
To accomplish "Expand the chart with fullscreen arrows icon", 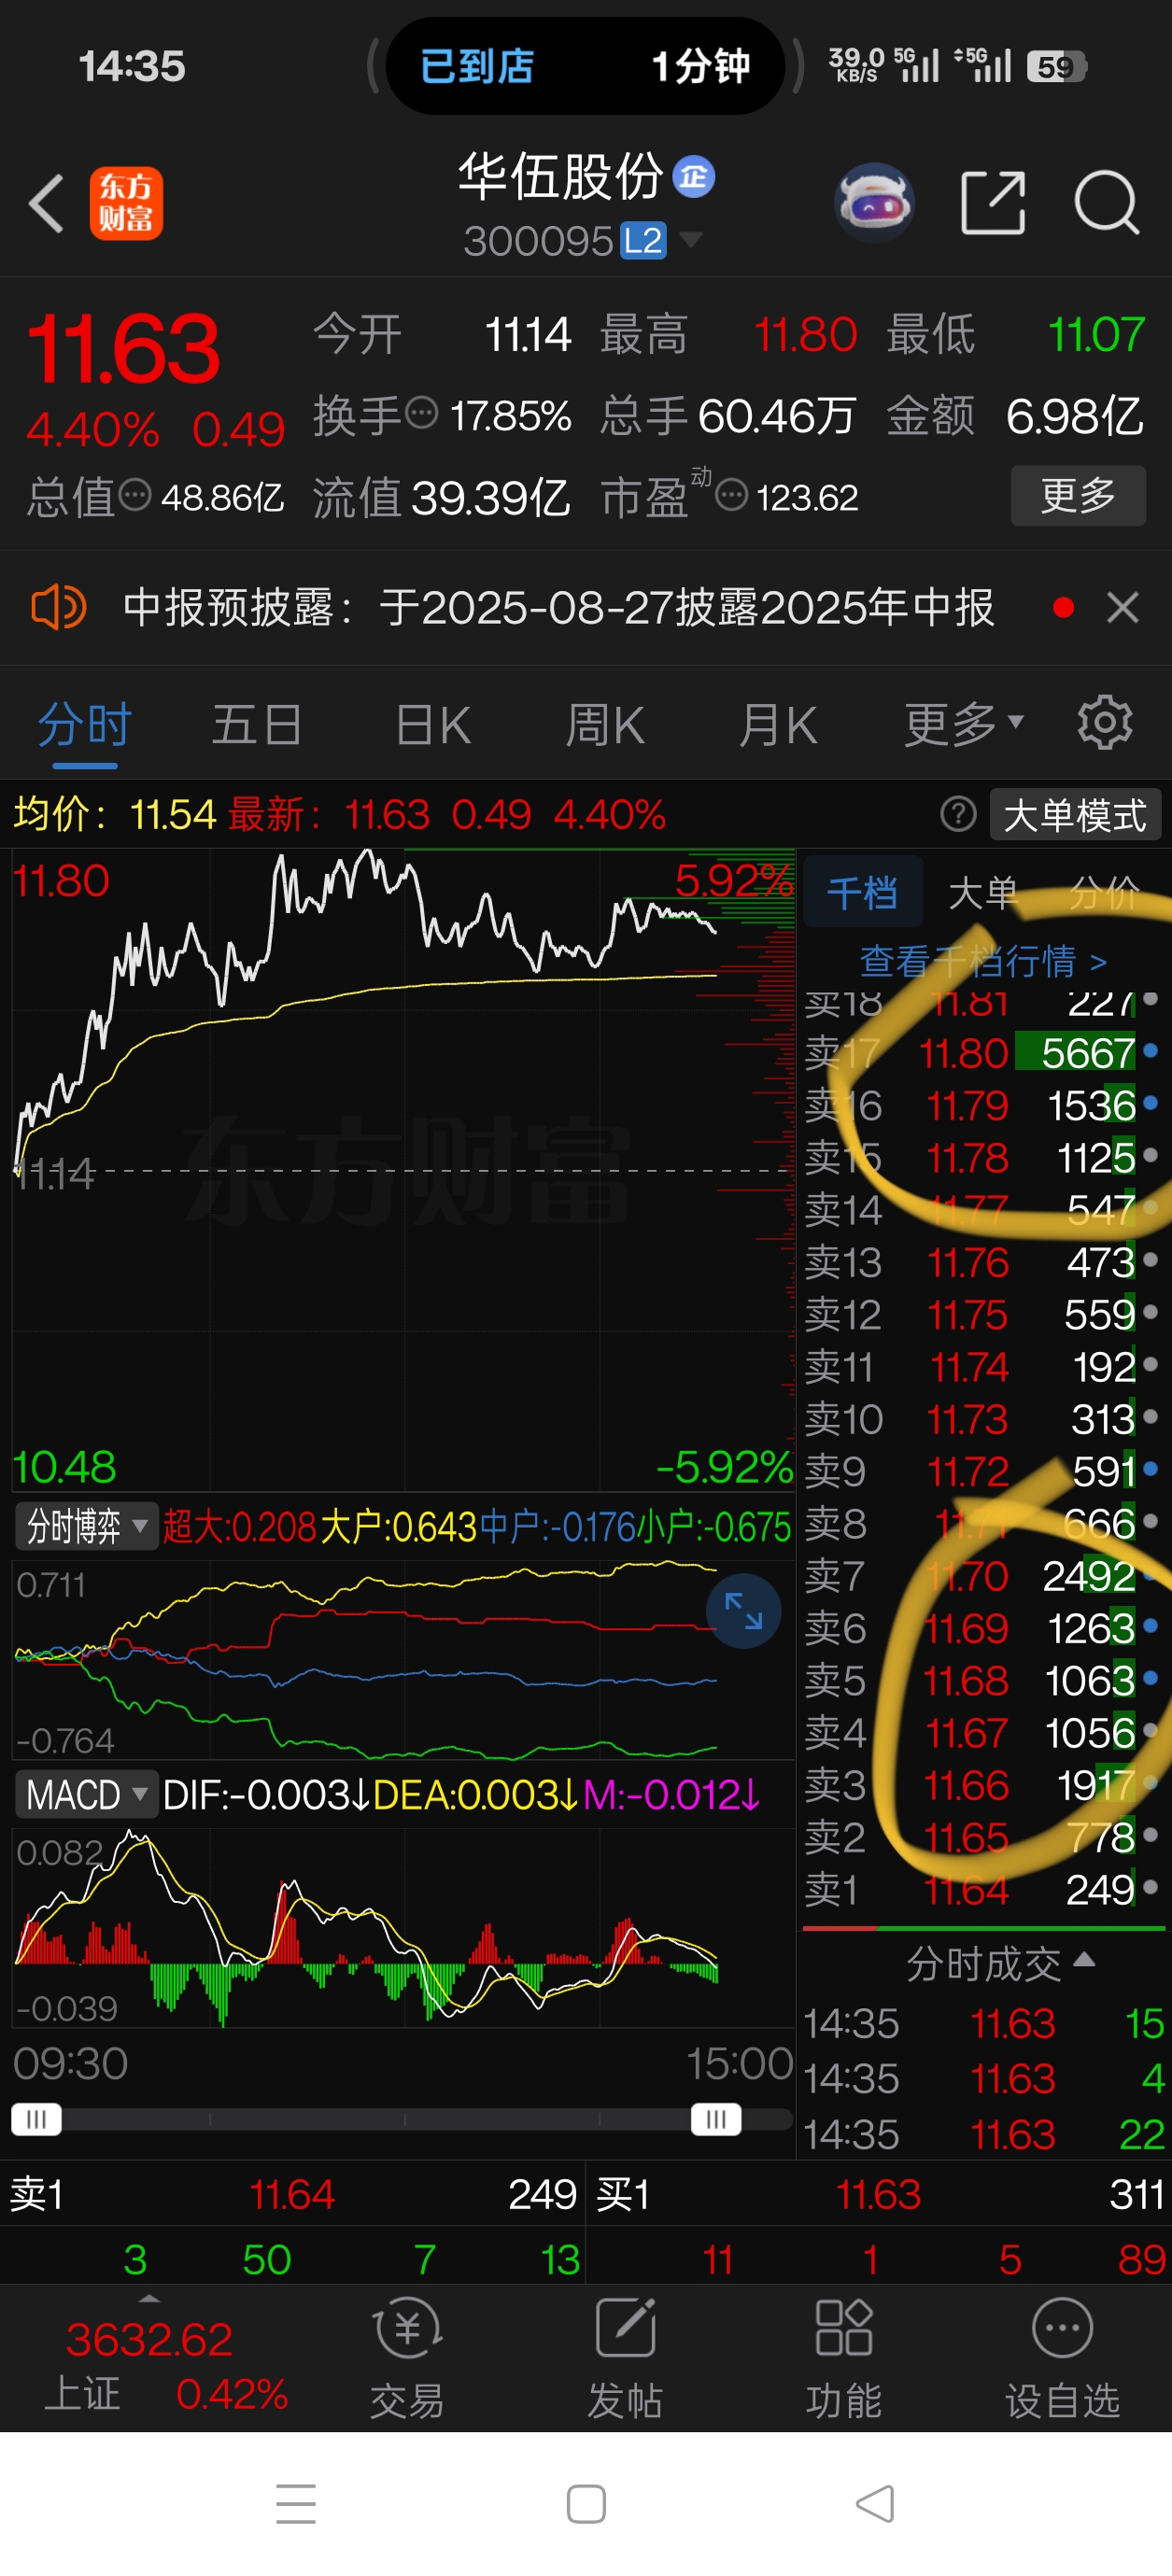I will point(743,1611).
